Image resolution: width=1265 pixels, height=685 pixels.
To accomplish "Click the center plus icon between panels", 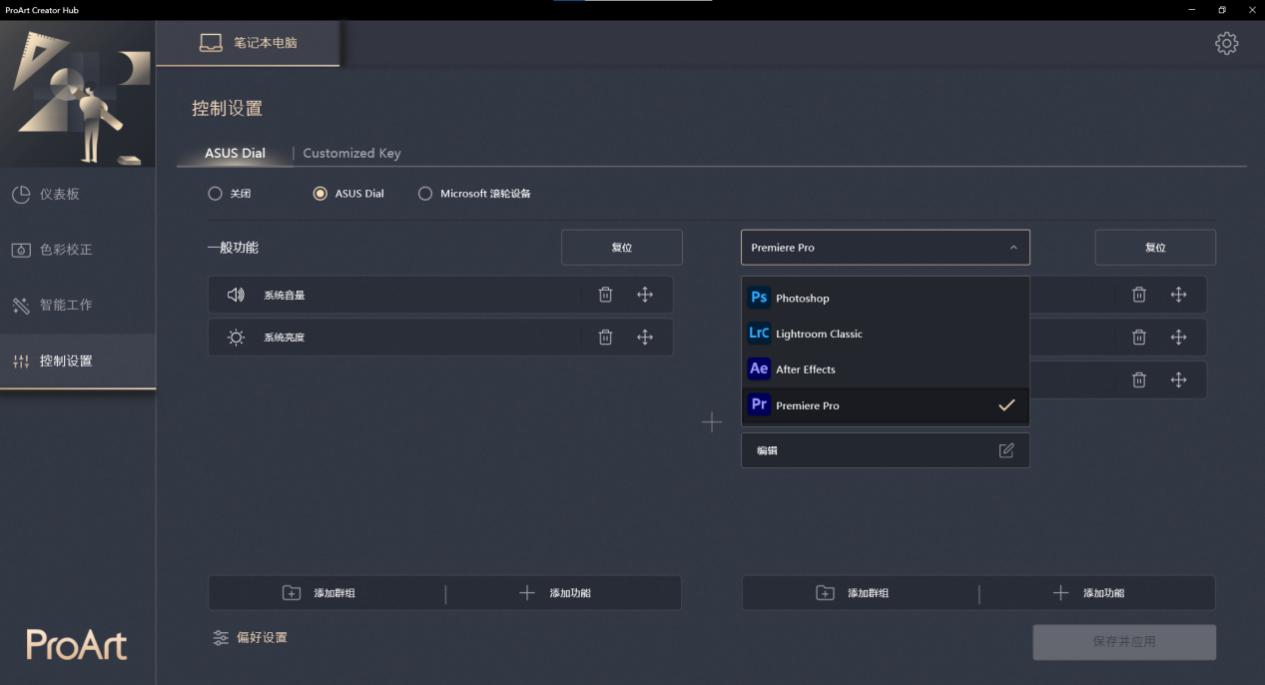I will pos(711,422).
